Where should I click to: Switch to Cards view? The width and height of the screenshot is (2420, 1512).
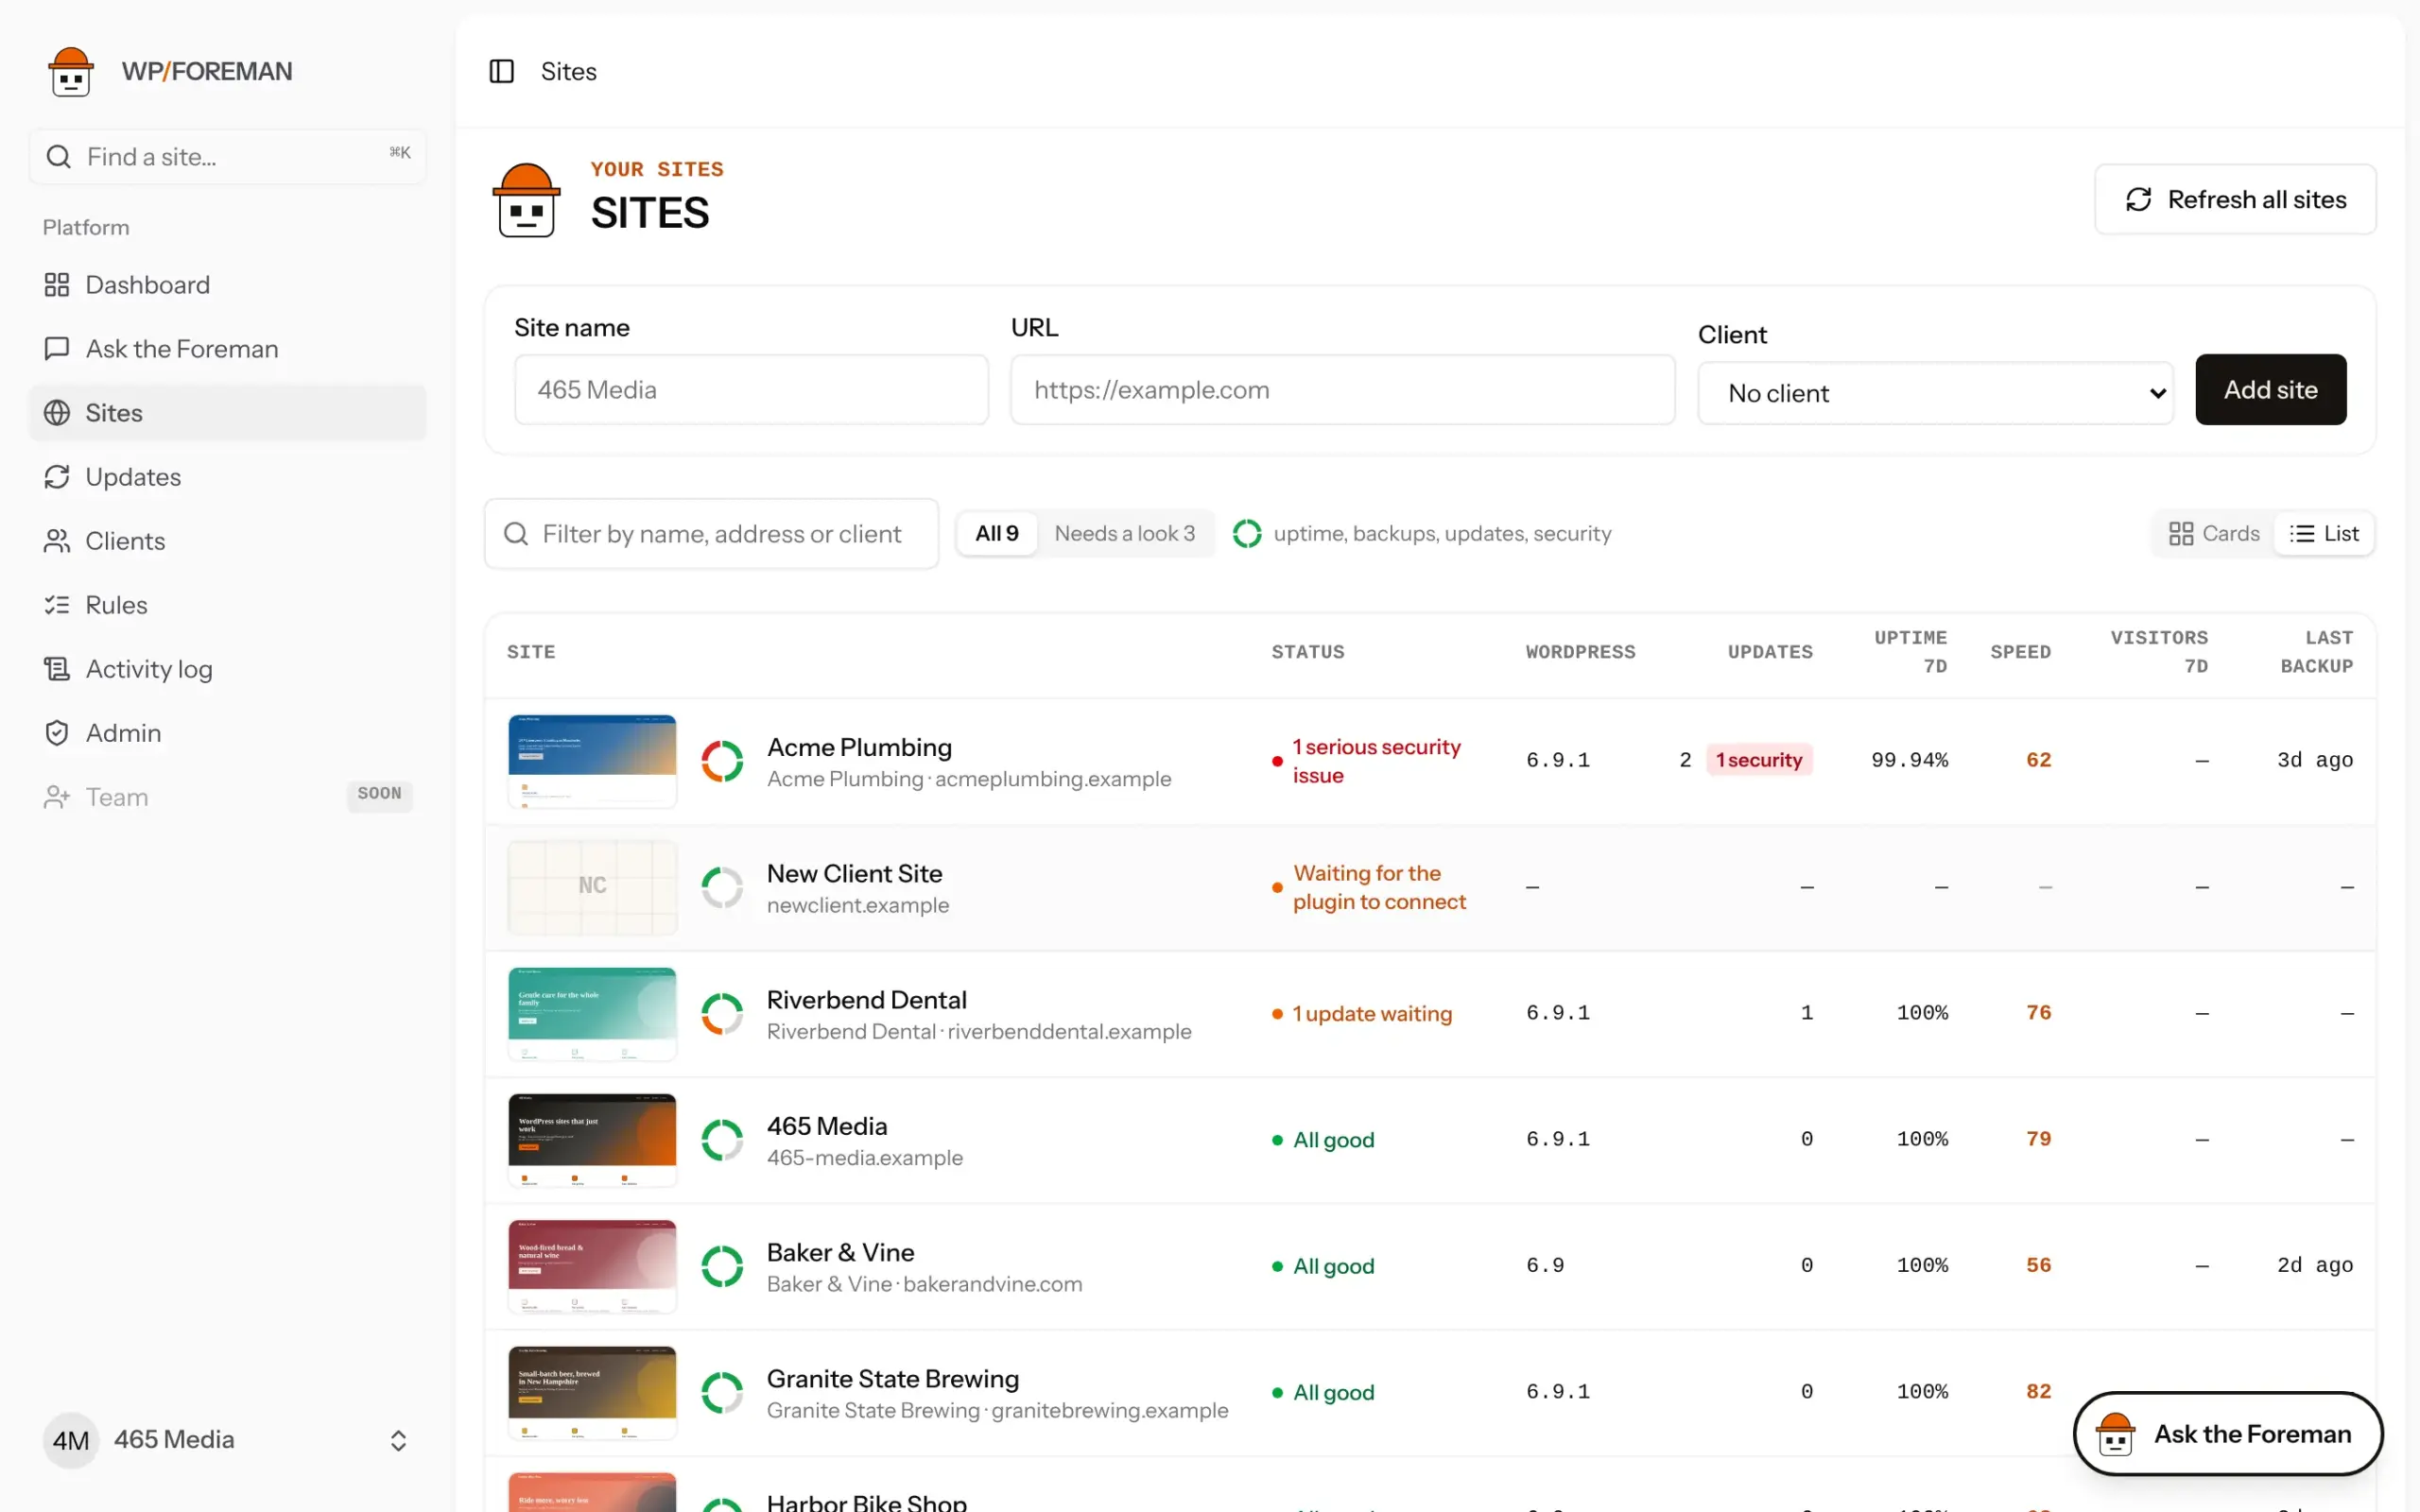click(x=2214, y=534)
